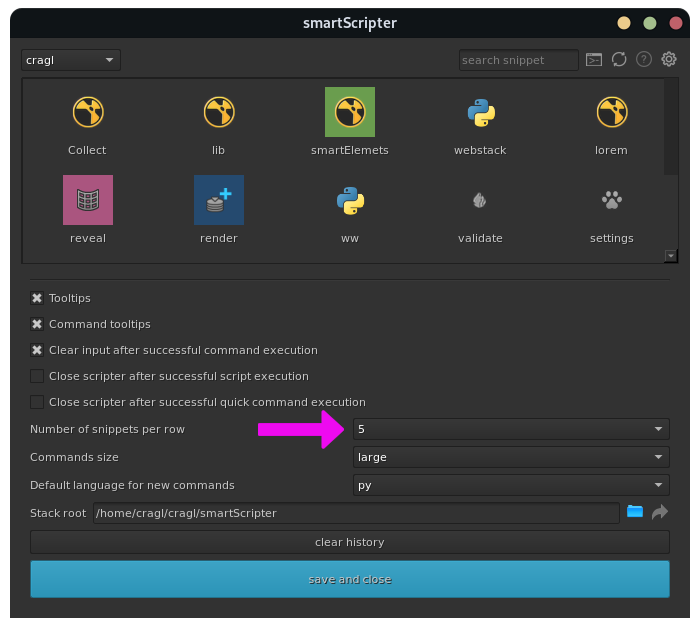Open the validate snippet
This screenshot has height=628, width=700.
point(480,200)
